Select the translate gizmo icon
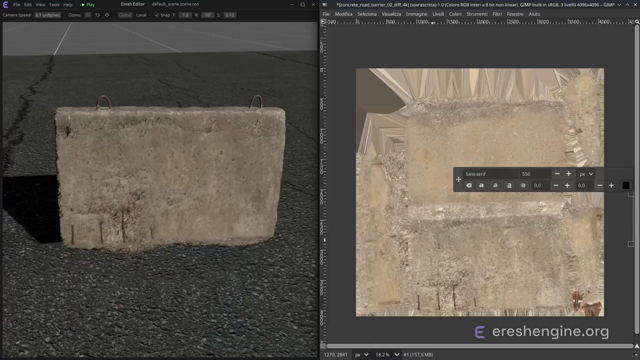The image size is (640, 360). pos(88,15)
